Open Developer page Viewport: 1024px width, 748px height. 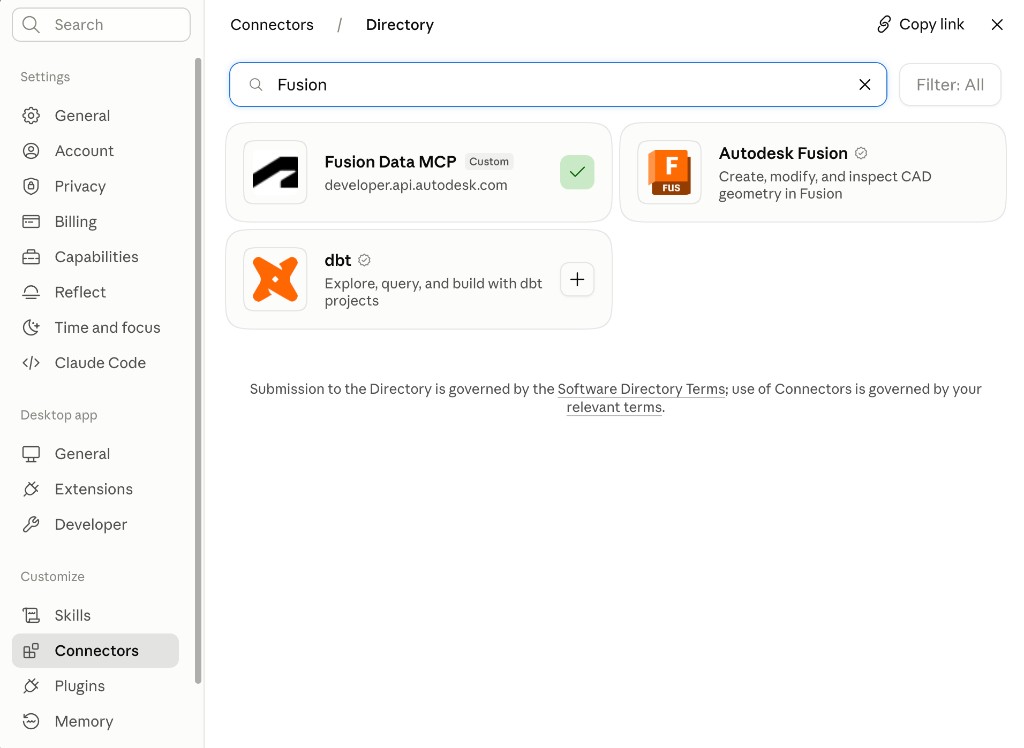pyautogui.click(x=95, y=525)
